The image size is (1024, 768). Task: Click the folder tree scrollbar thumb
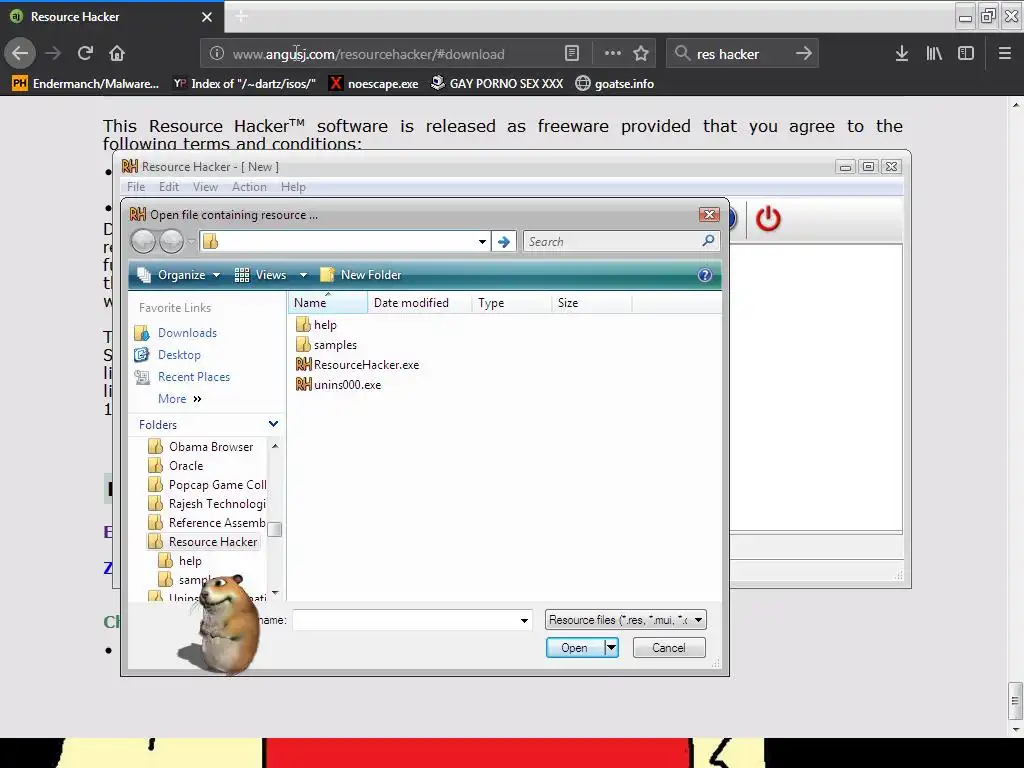point(275,530)
